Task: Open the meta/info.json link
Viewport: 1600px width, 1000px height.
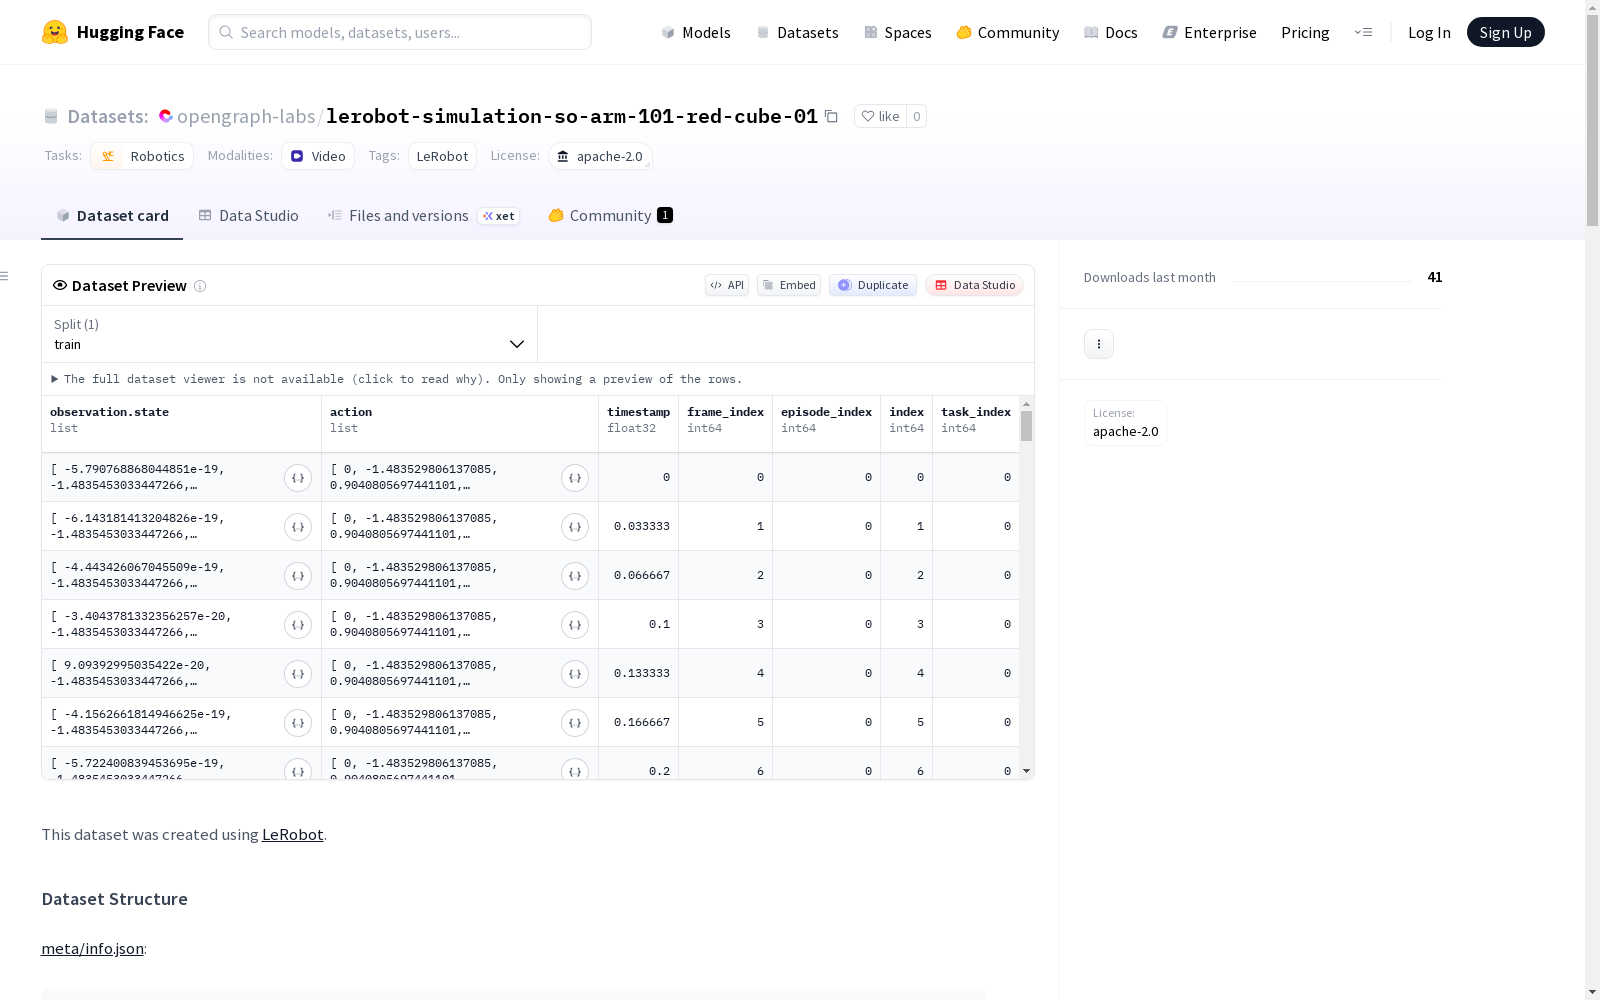Action: (x=92, y=948)
